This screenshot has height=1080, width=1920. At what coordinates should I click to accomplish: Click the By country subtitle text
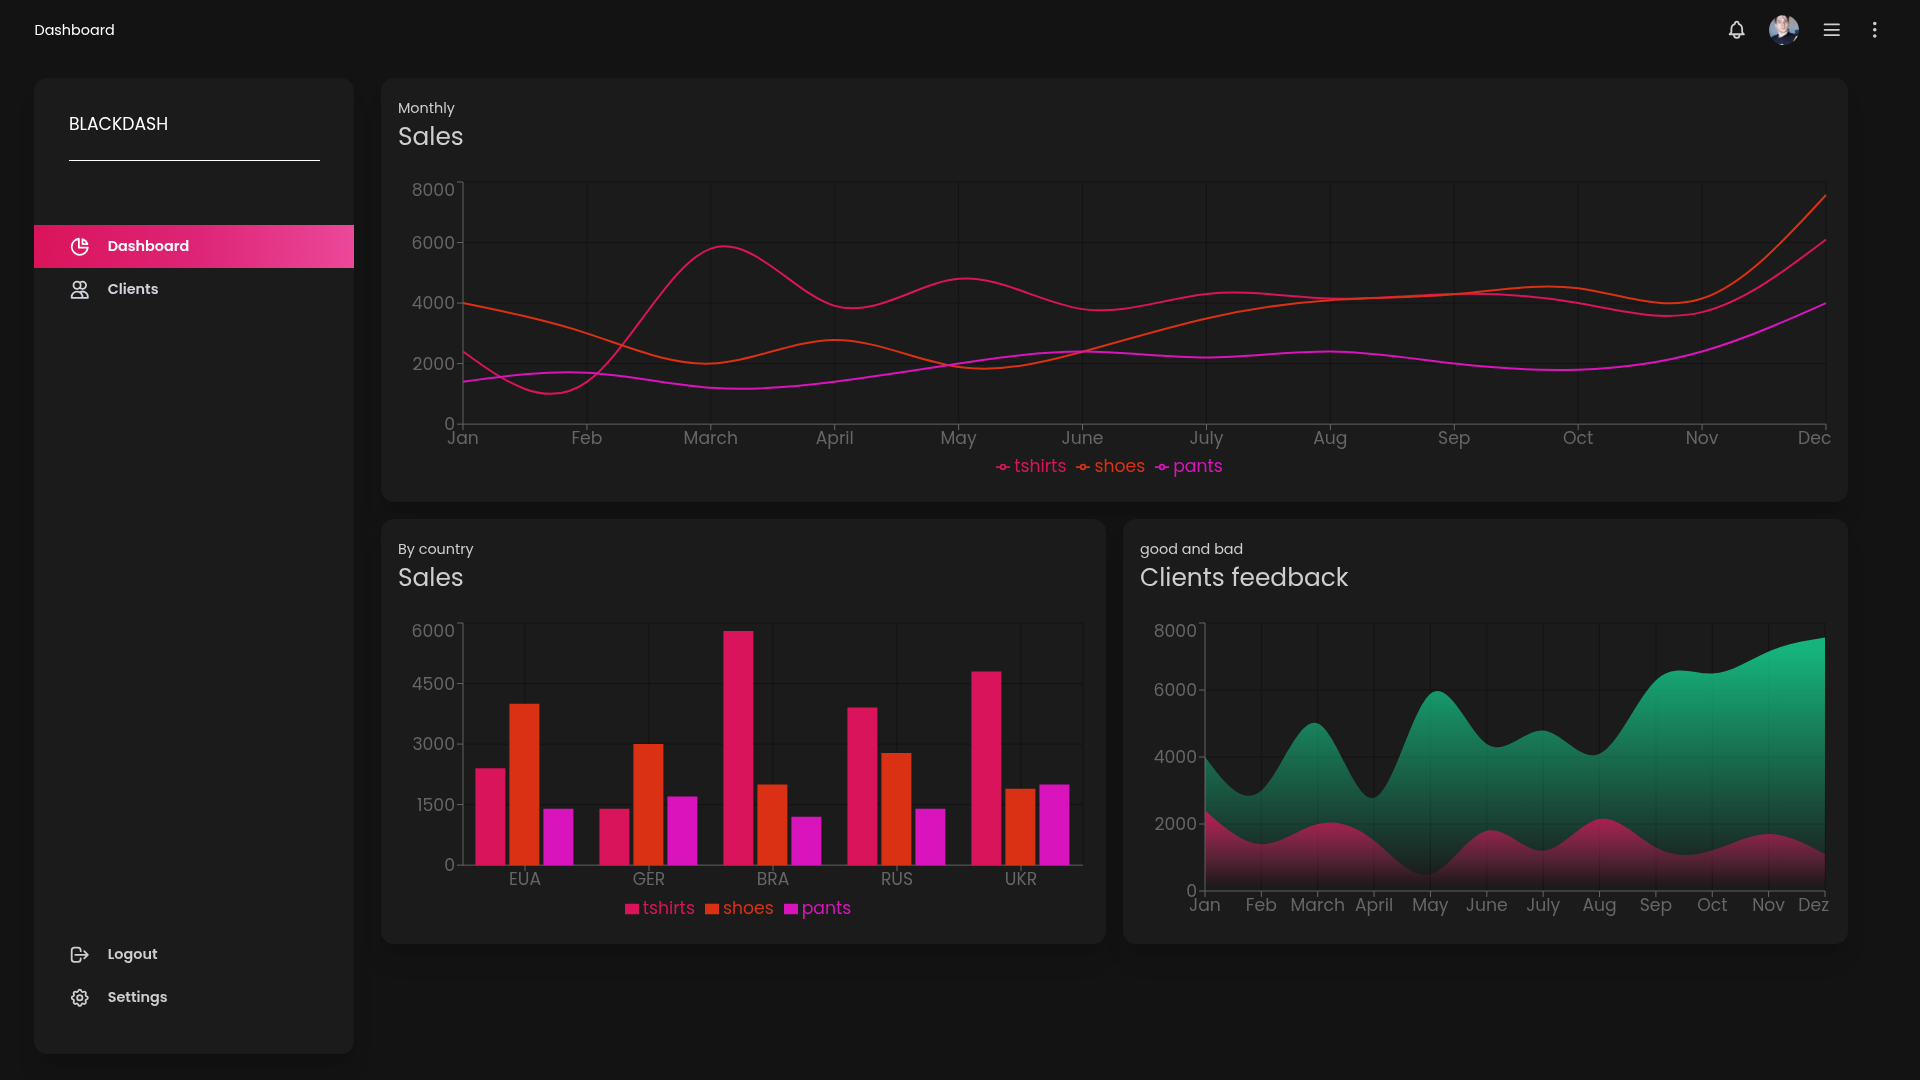(435, 549)
